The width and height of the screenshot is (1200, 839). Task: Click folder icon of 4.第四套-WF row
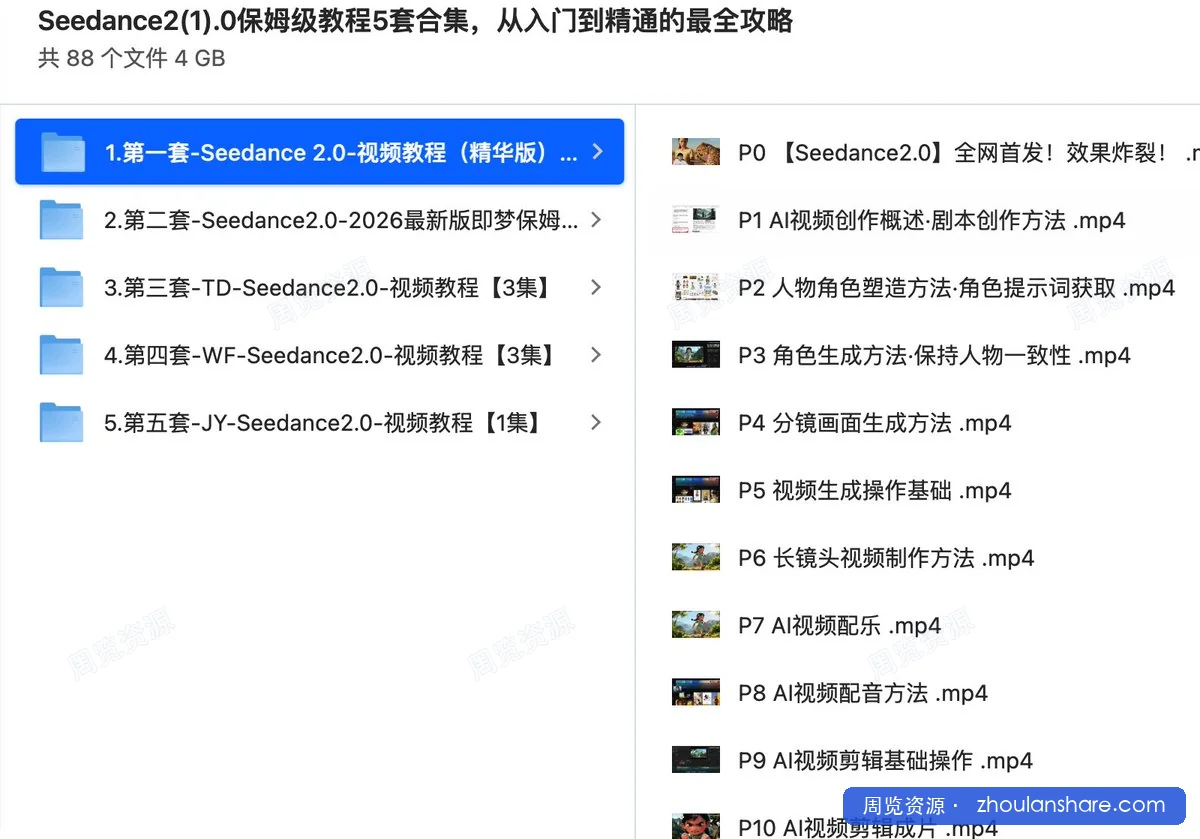pyautogui.click(x=62, y=355)
